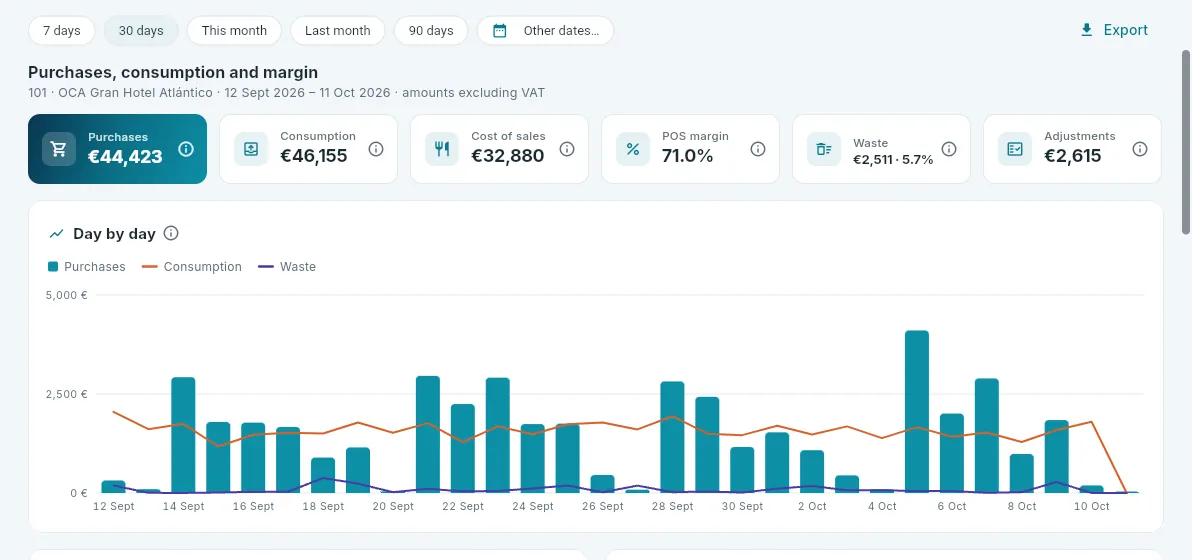Click the tallest purchases bar on 5 Oct
This screenshot has width=1192, height=560.
point(917,412)
